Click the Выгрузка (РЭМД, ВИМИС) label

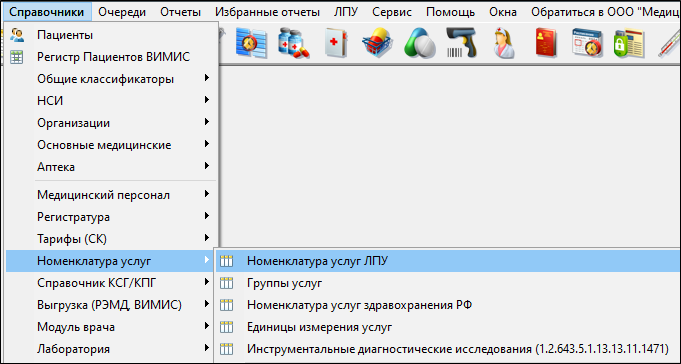point(109,305)
